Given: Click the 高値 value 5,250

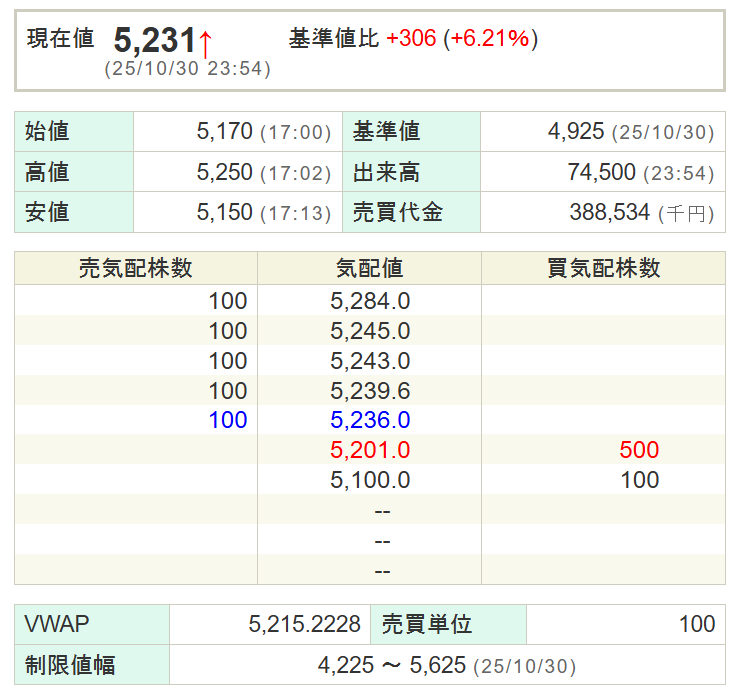Looking at the screenshot, I should (x=225, y=172).
